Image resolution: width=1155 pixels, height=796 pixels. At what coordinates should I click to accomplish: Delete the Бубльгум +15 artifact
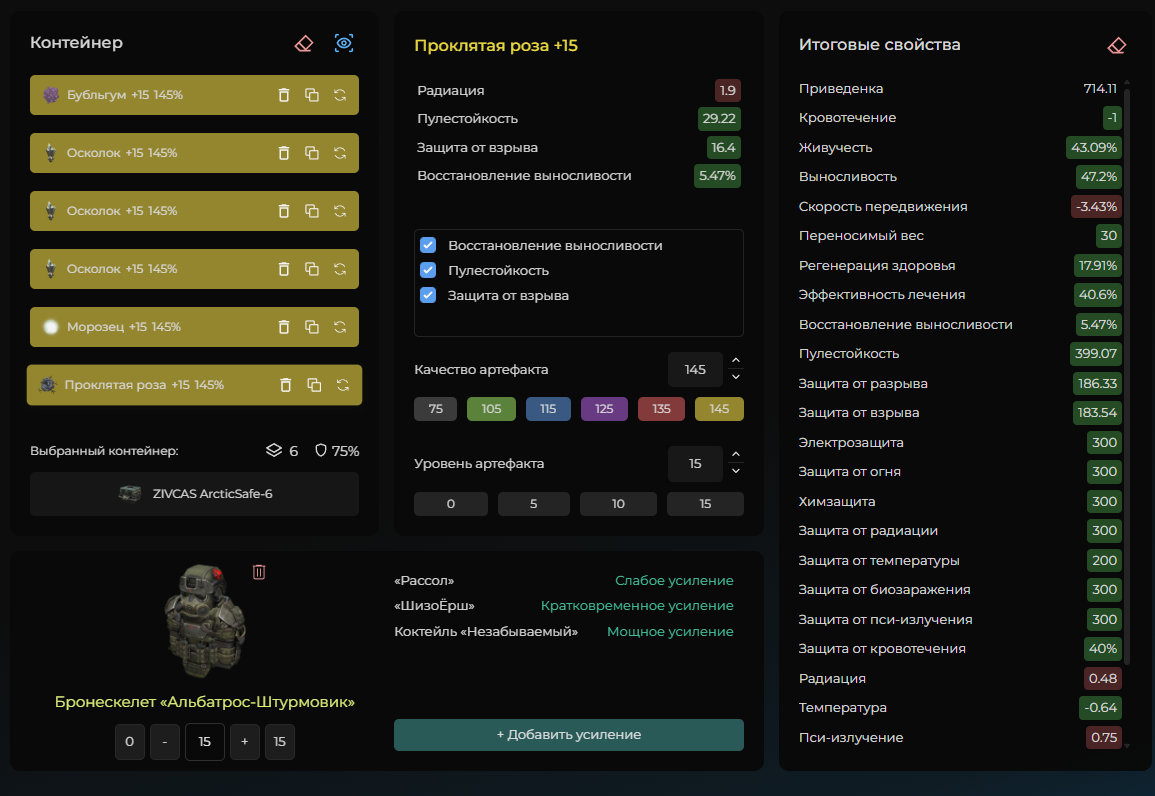point(284,95)
